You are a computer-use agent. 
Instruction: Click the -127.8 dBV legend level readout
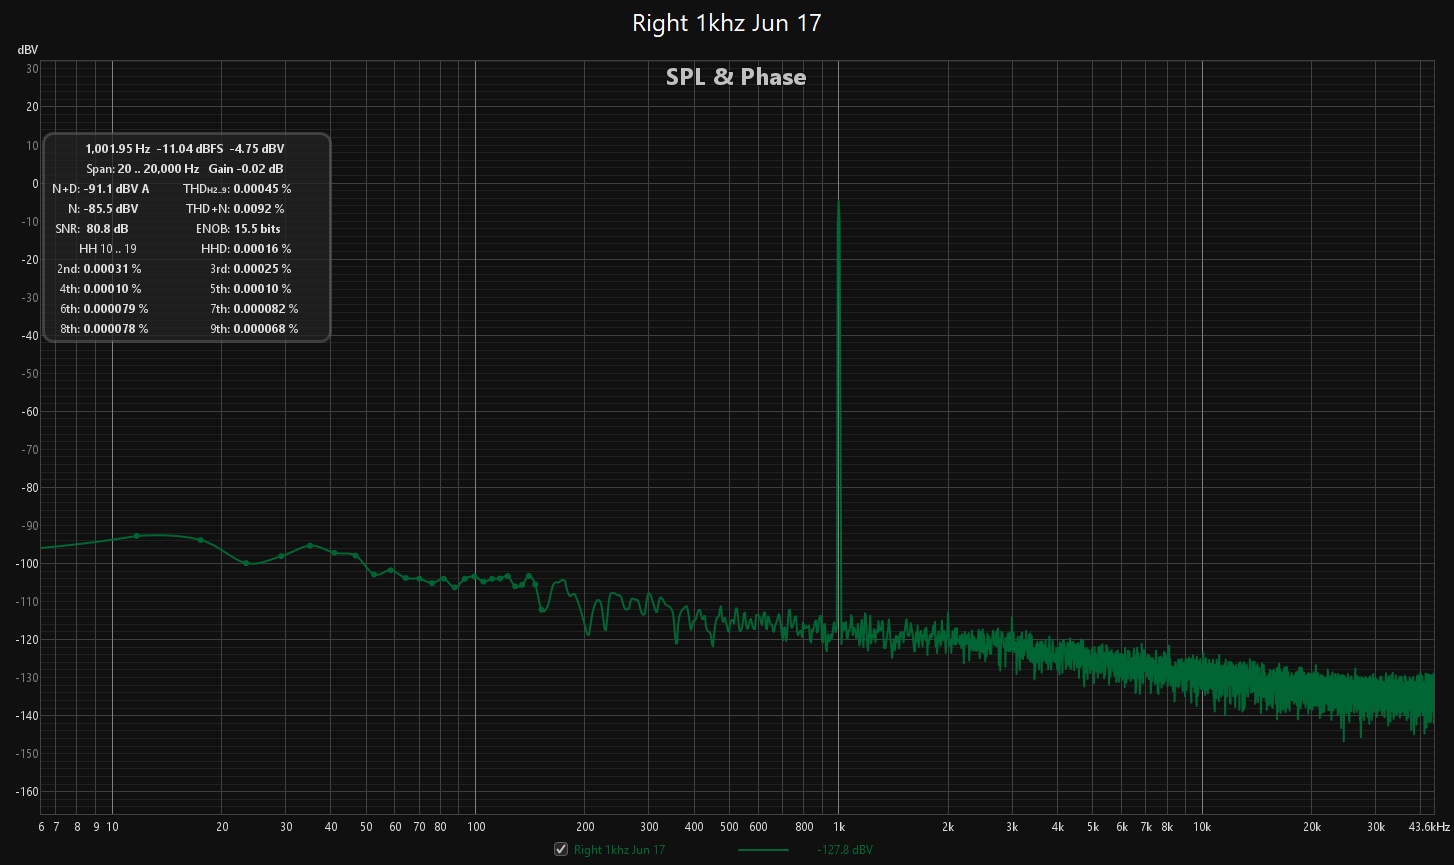click(x=843, y=848)
